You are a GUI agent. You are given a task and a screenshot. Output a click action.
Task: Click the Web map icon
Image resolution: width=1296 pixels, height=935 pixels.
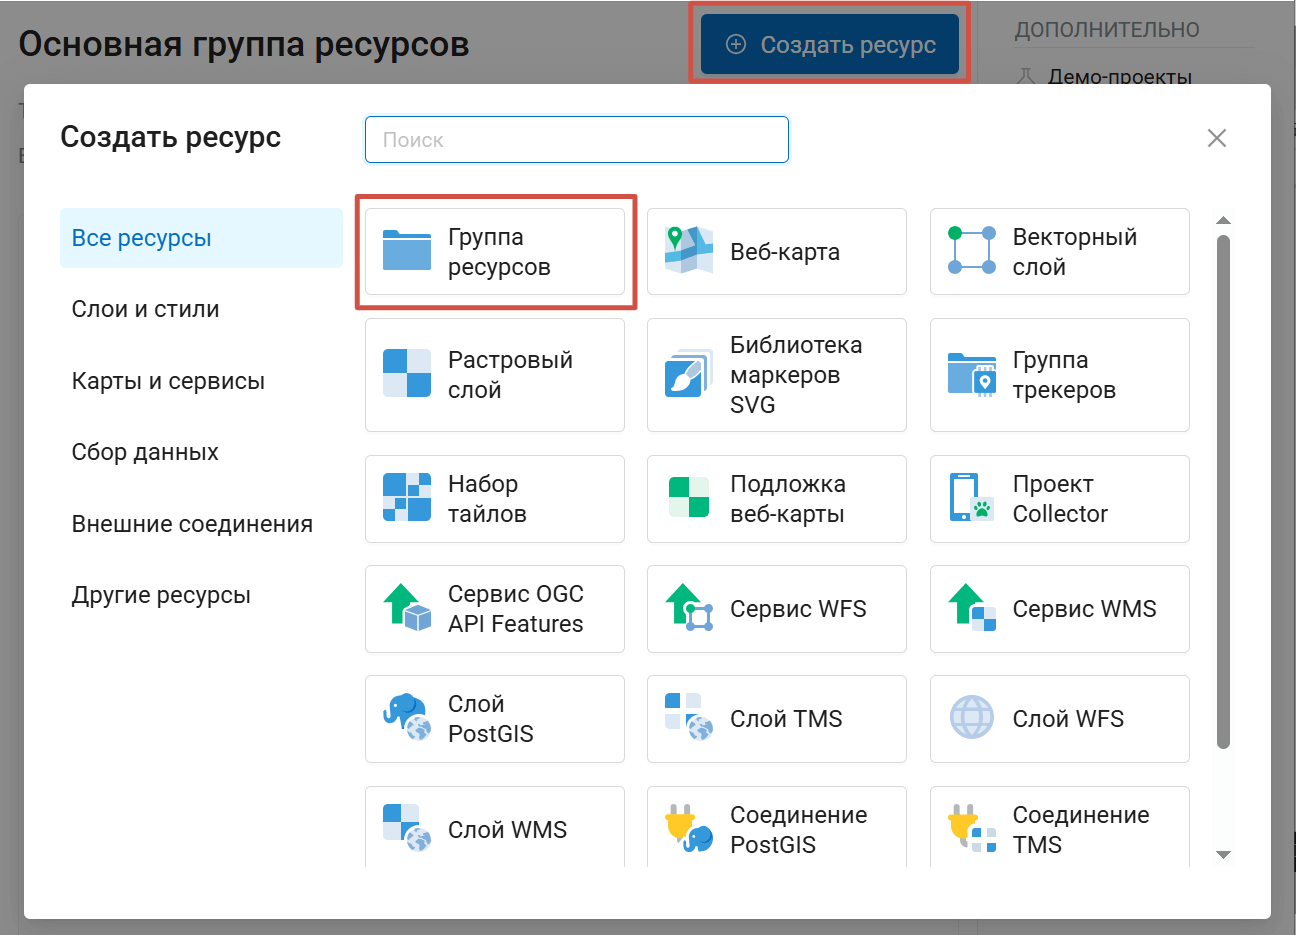[x=689, y=251]
